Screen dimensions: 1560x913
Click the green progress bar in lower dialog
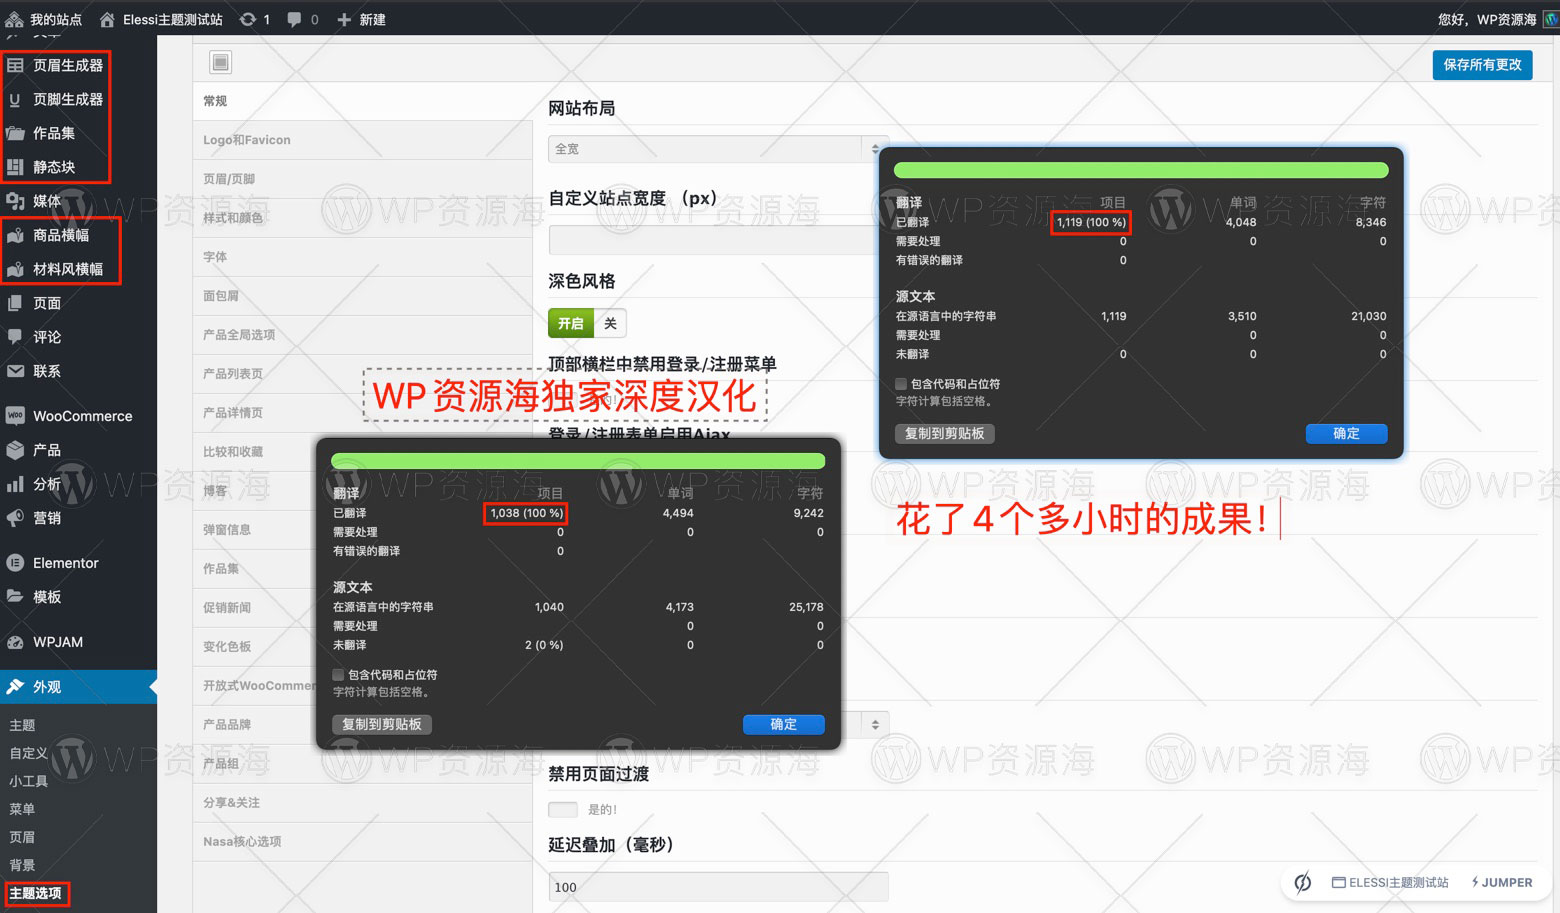tap(578, 461)
